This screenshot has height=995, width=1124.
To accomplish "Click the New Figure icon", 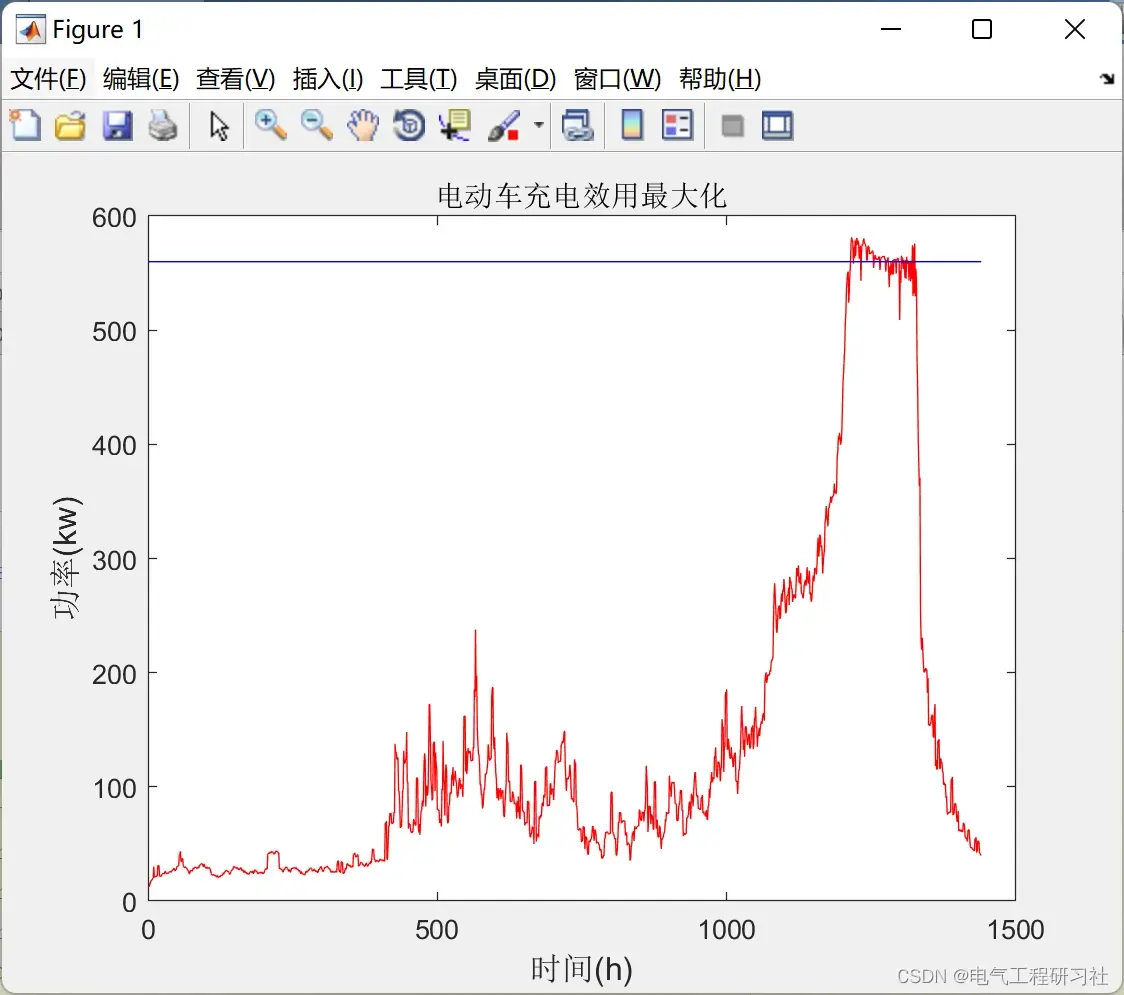I will (25, 125).
